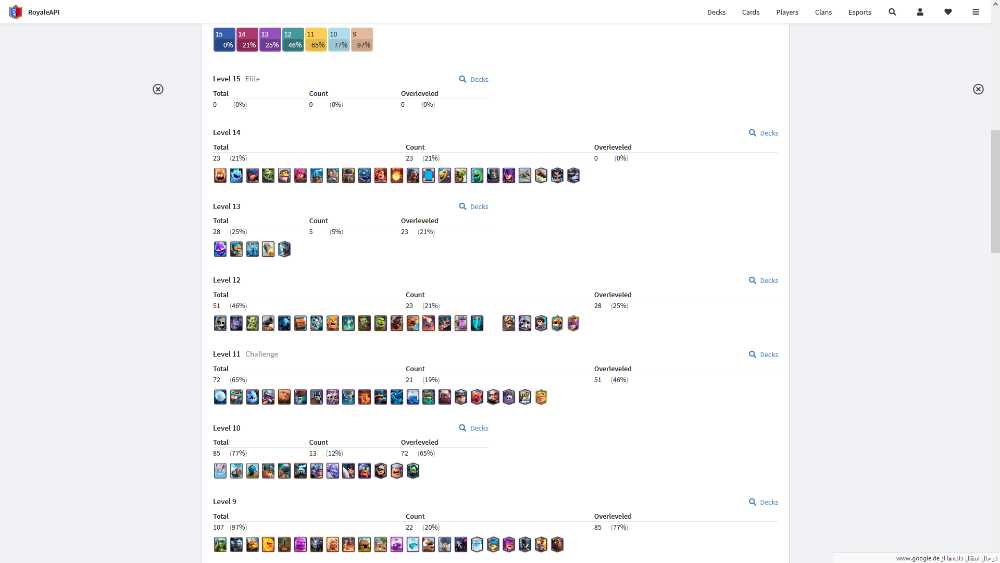
Task: Click the light blue level 10 badge
Action: point(339,40)
